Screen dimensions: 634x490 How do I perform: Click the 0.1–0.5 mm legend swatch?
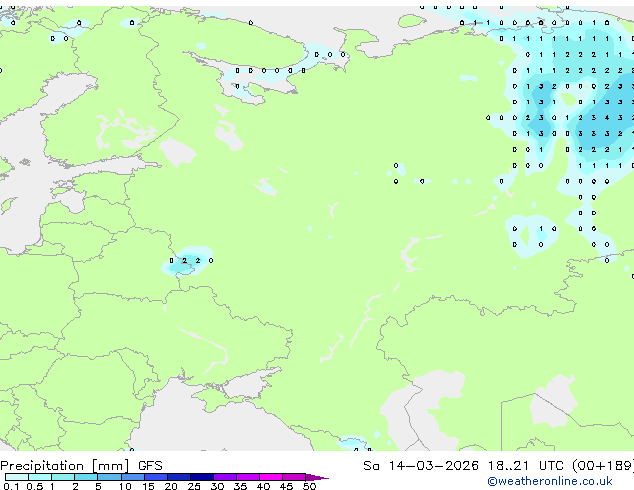[x=17, y=477]
